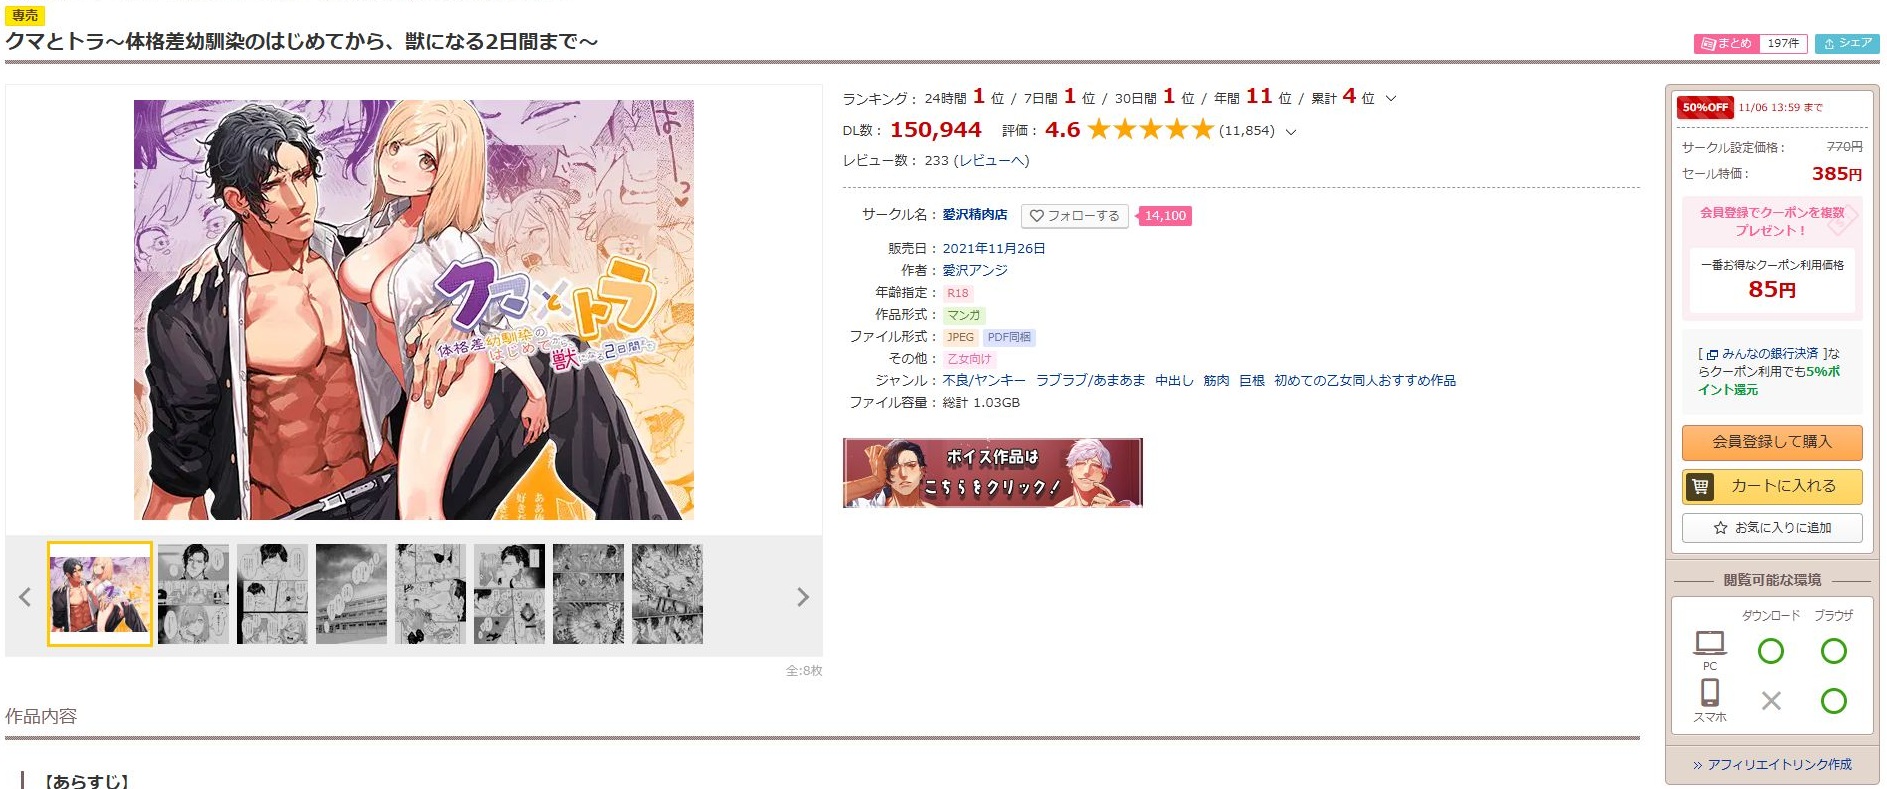Click the ボイス作品 promotional banner
The image size is (1887, 789).
(x=992, y=473)
